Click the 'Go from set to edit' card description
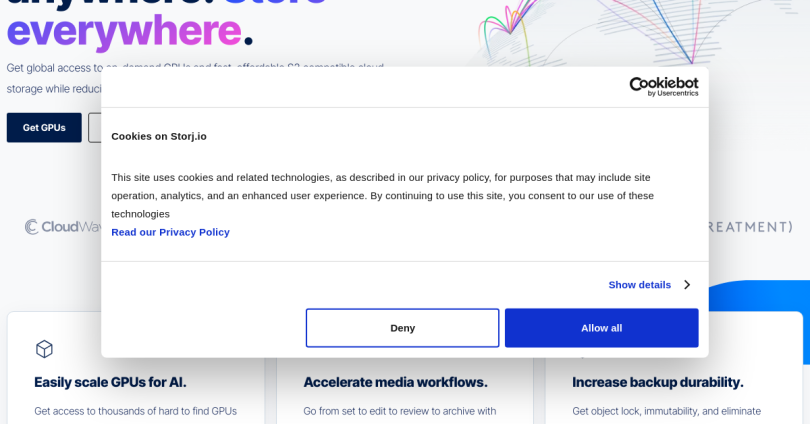Screen dimensions: 810x424 (400, 411)
